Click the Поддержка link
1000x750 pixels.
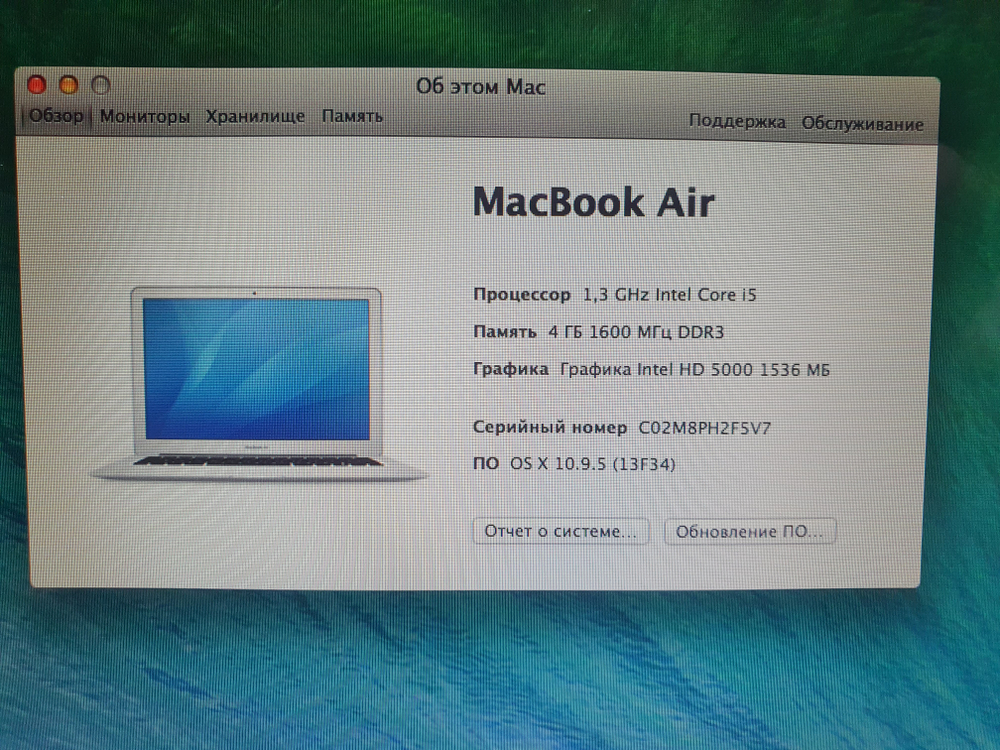(737, 122)
